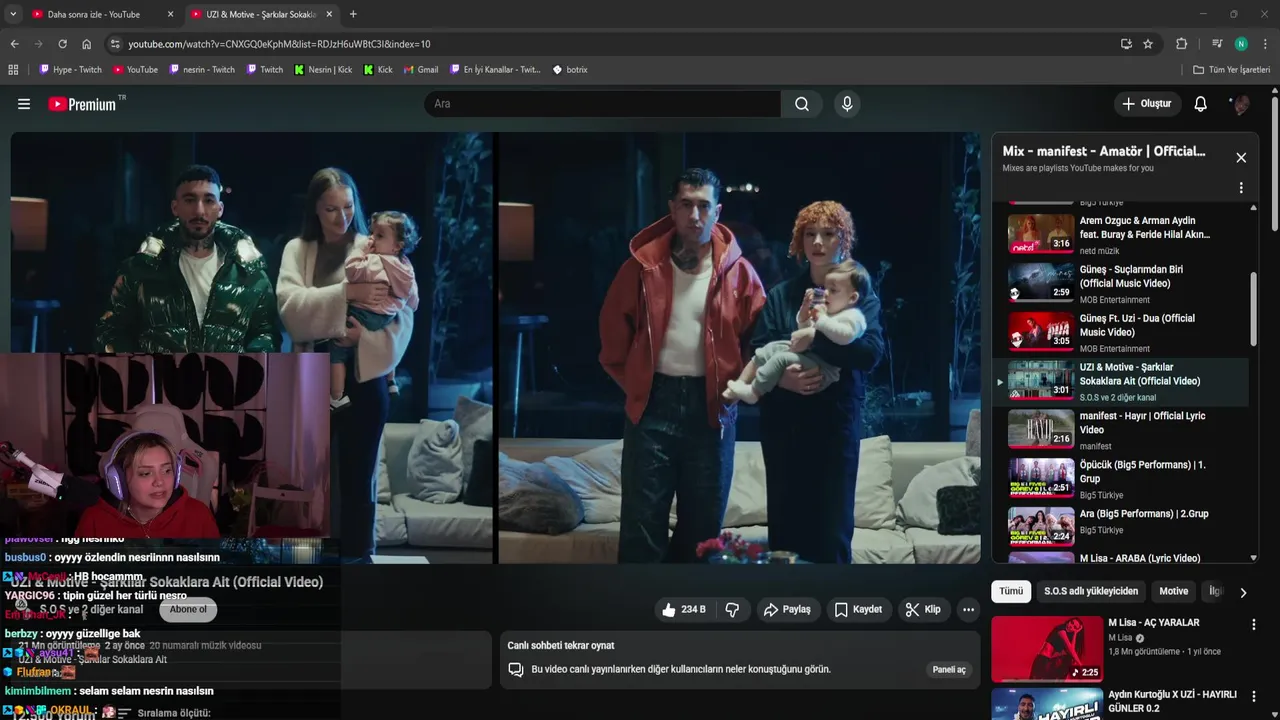
Task: Open the Chrome profile N avatar
Action: (x=1241, y=44)
